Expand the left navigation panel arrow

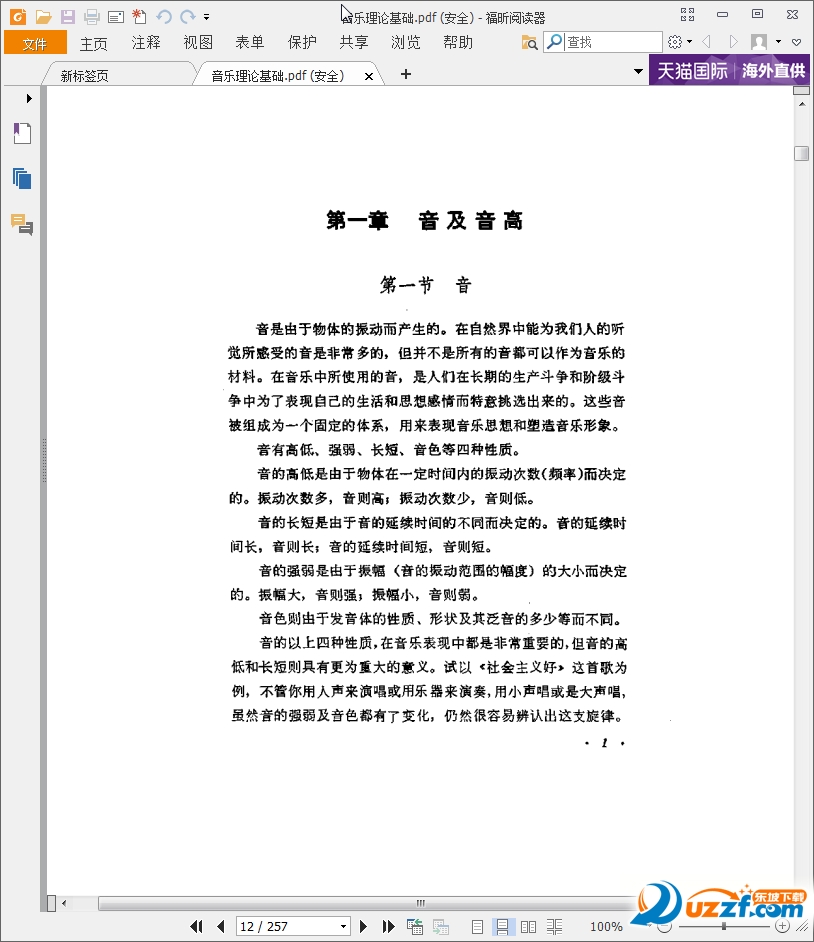29,98
